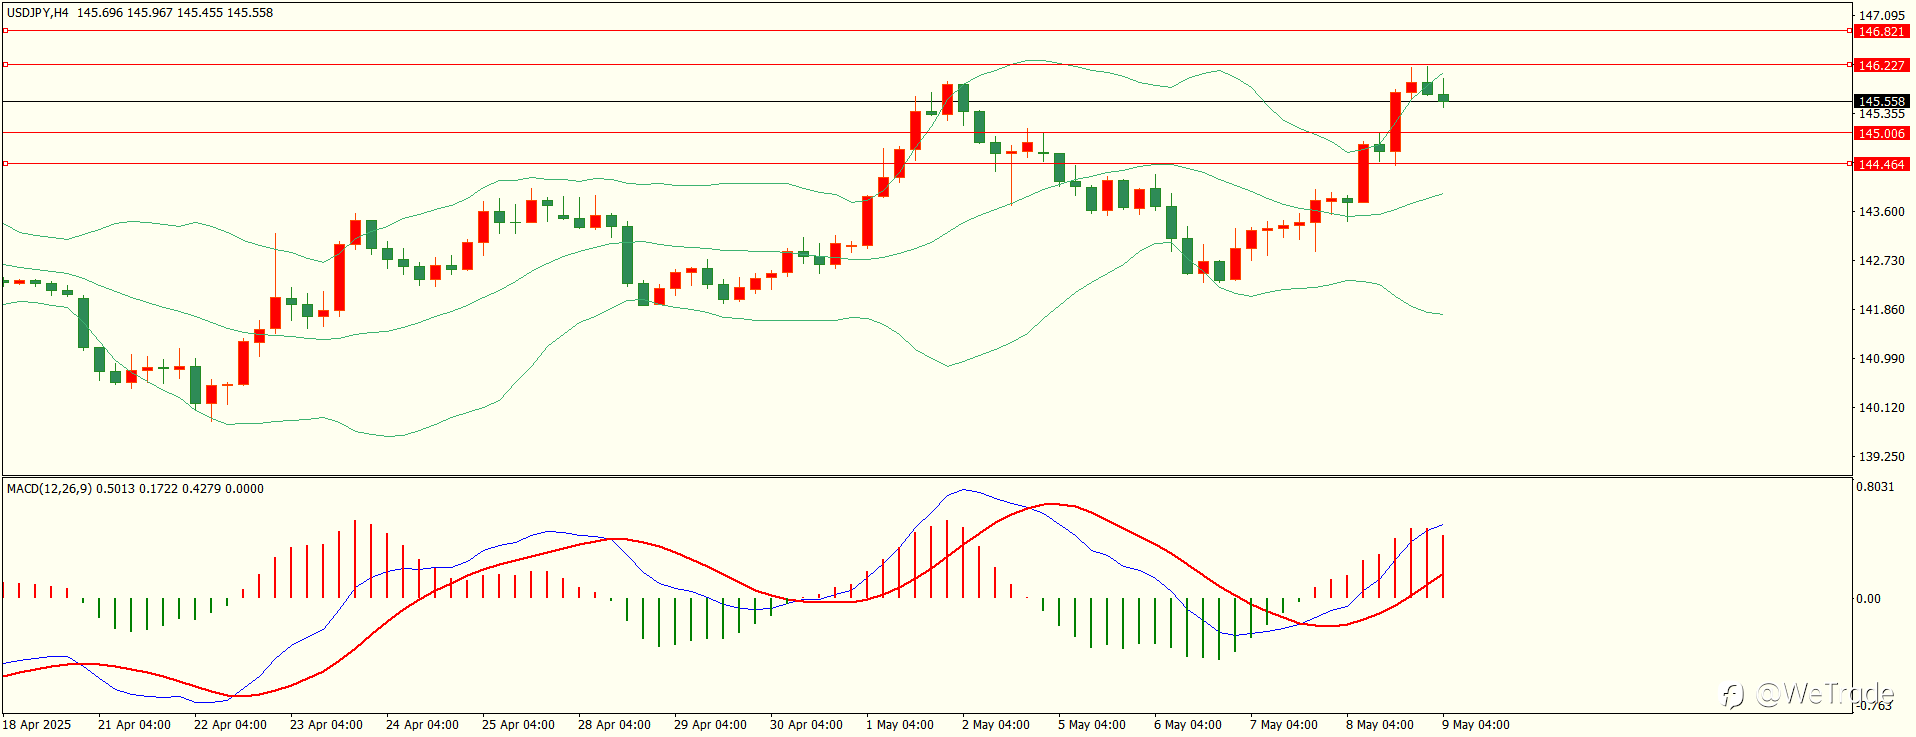
Task: Click the red 146.821 price tag
Action: (1881, 32)
